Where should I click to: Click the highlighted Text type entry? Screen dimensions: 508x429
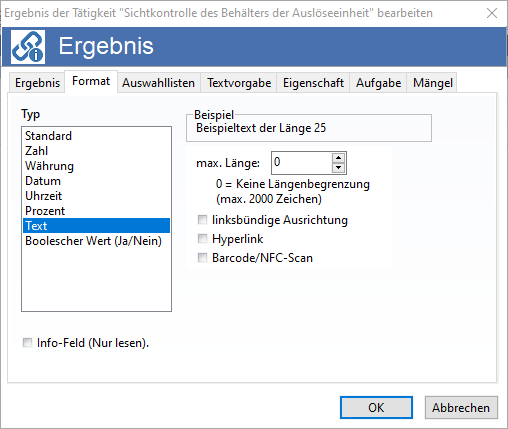(96, 226)
